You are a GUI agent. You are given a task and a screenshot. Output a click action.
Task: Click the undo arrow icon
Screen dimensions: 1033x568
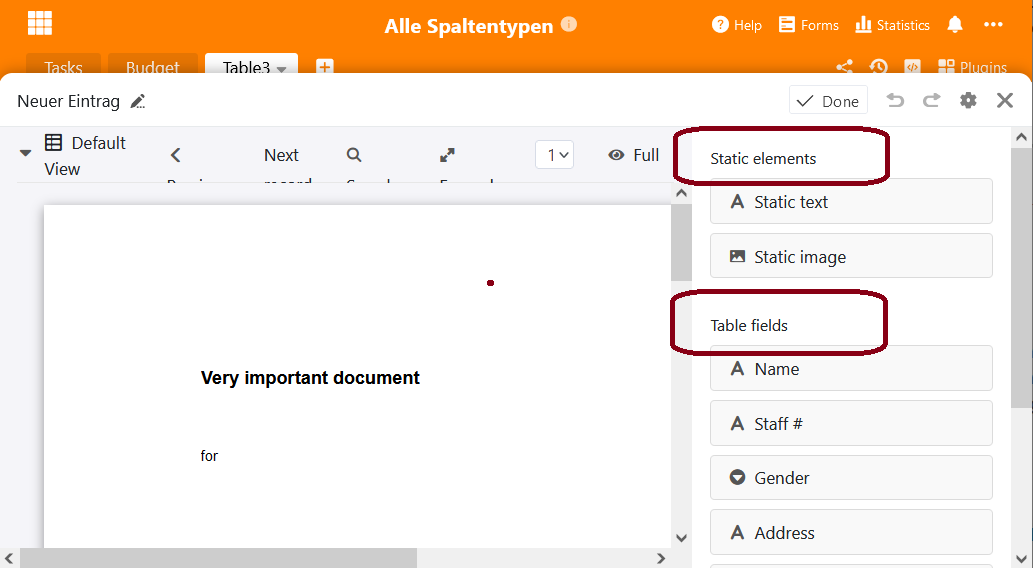click(x=895, y=100)
